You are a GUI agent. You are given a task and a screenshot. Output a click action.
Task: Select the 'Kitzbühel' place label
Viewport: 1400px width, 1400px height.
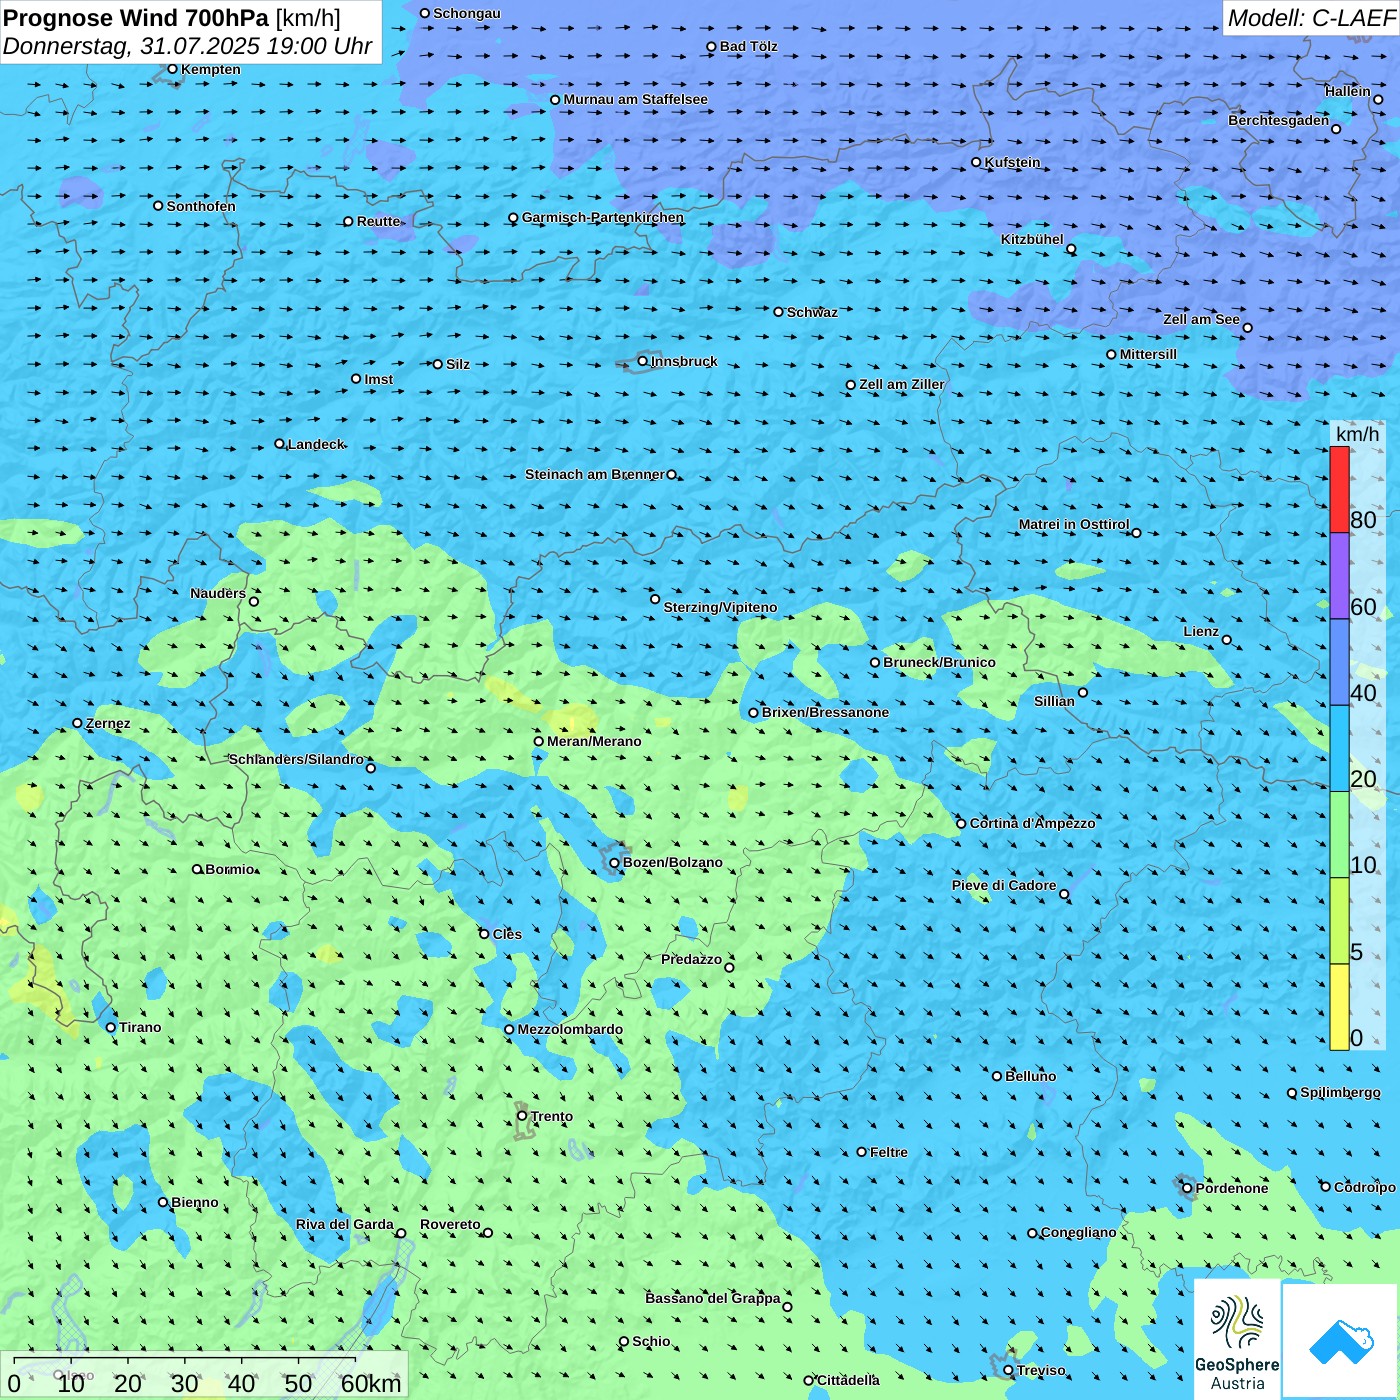tap(1032, 239)
